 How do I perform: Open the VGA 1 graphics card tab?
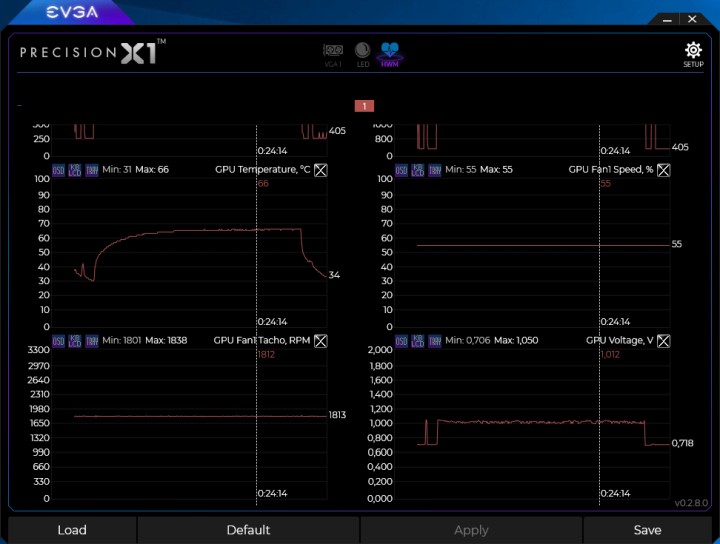click(x=333, y=56)
